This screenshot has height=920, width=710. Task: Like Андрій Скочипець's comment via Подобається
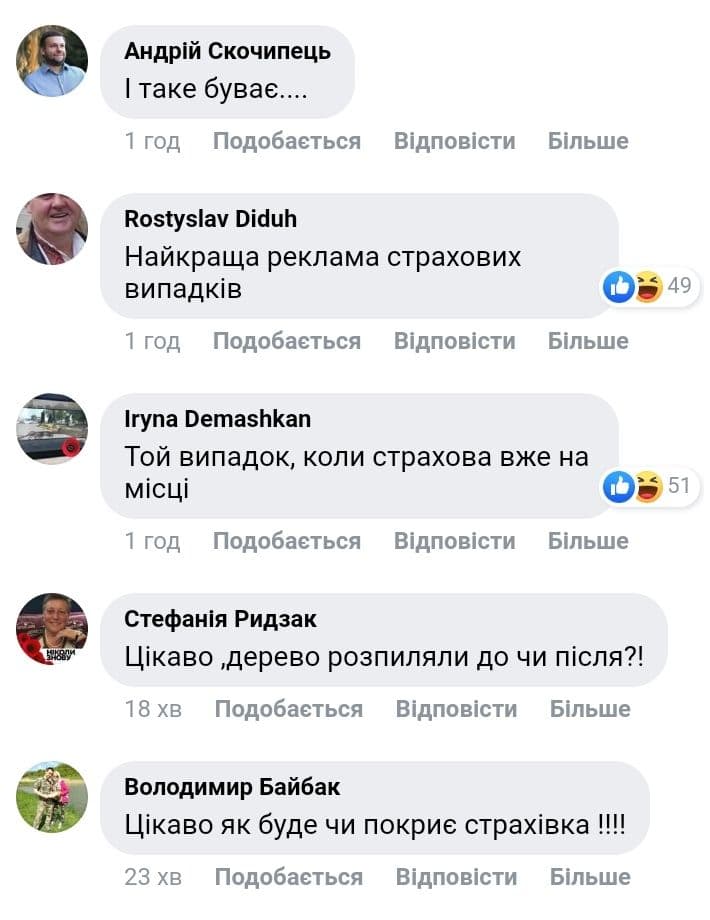click(x=287, y=141)
